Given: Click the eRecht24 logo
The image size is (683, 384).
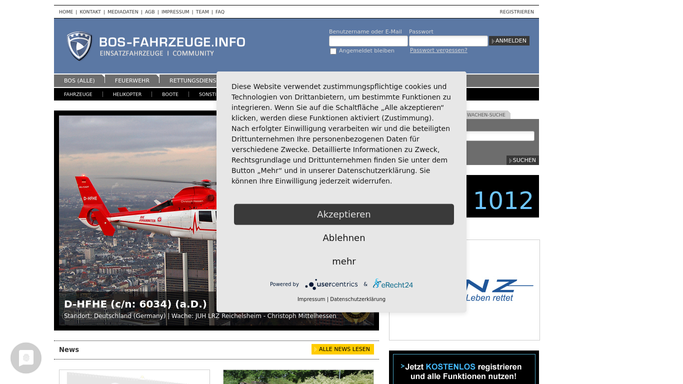Looking at the screenshot, I should click(x=392, y=284).
